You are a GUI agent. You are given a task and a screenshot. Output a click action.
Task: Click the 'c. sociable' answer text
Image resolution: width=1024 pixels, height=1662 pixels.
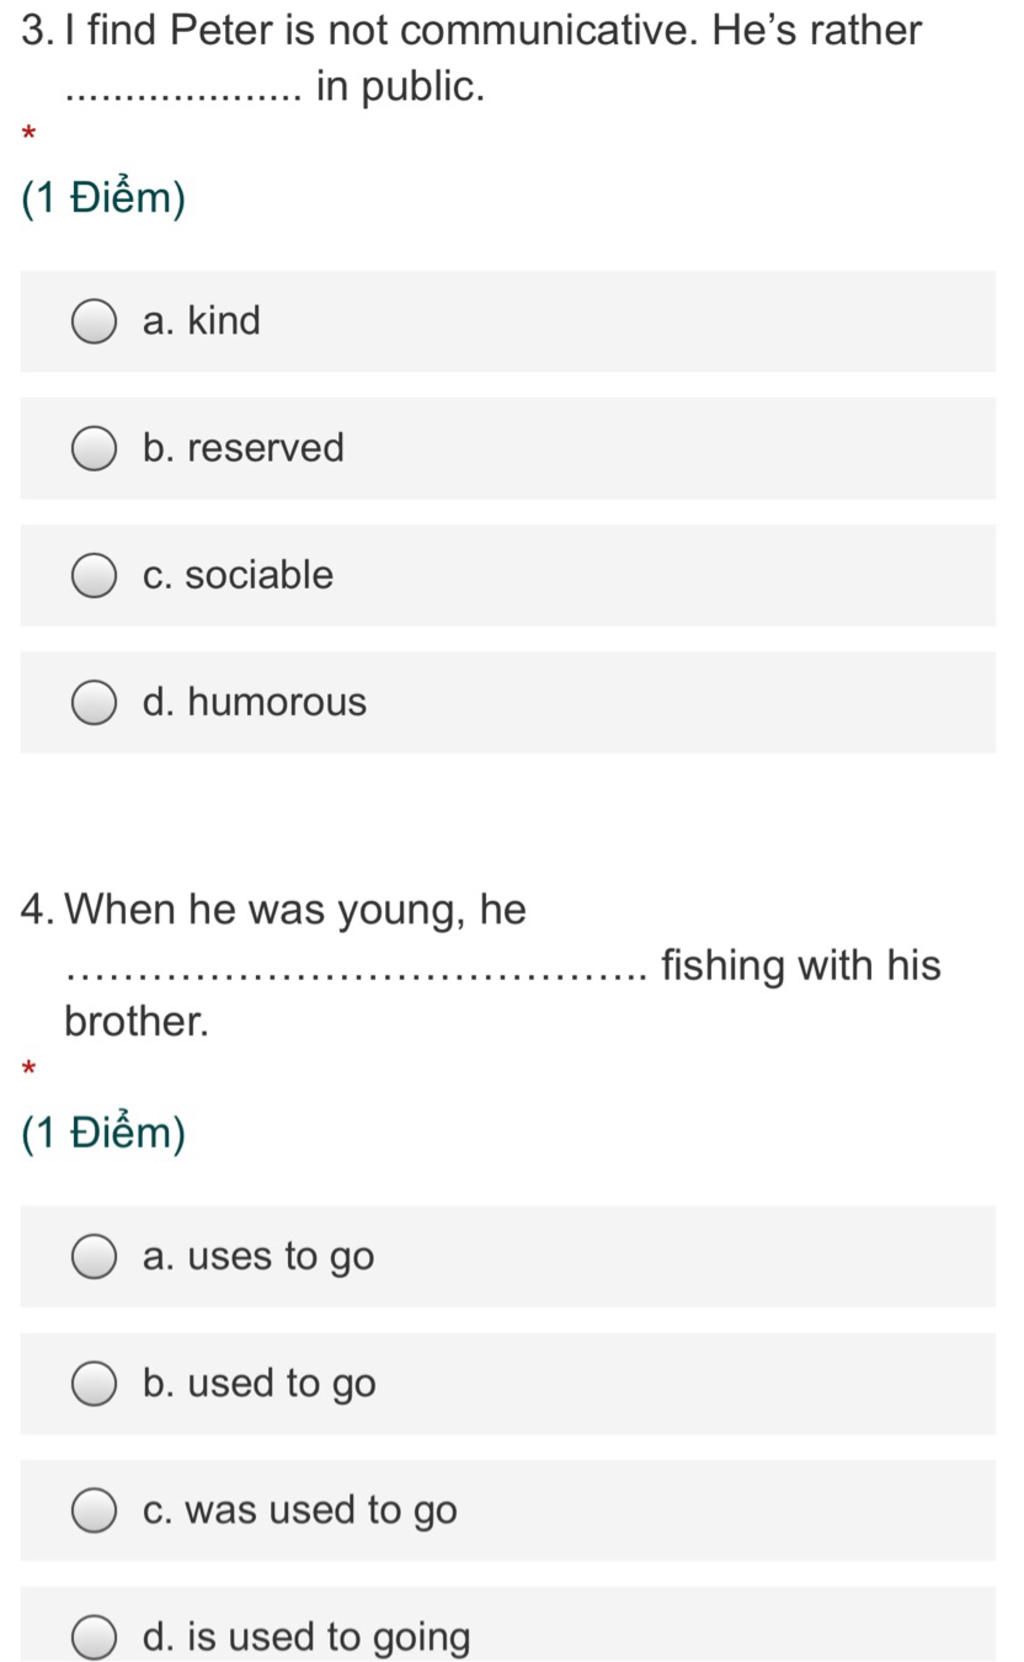(238, 575)
